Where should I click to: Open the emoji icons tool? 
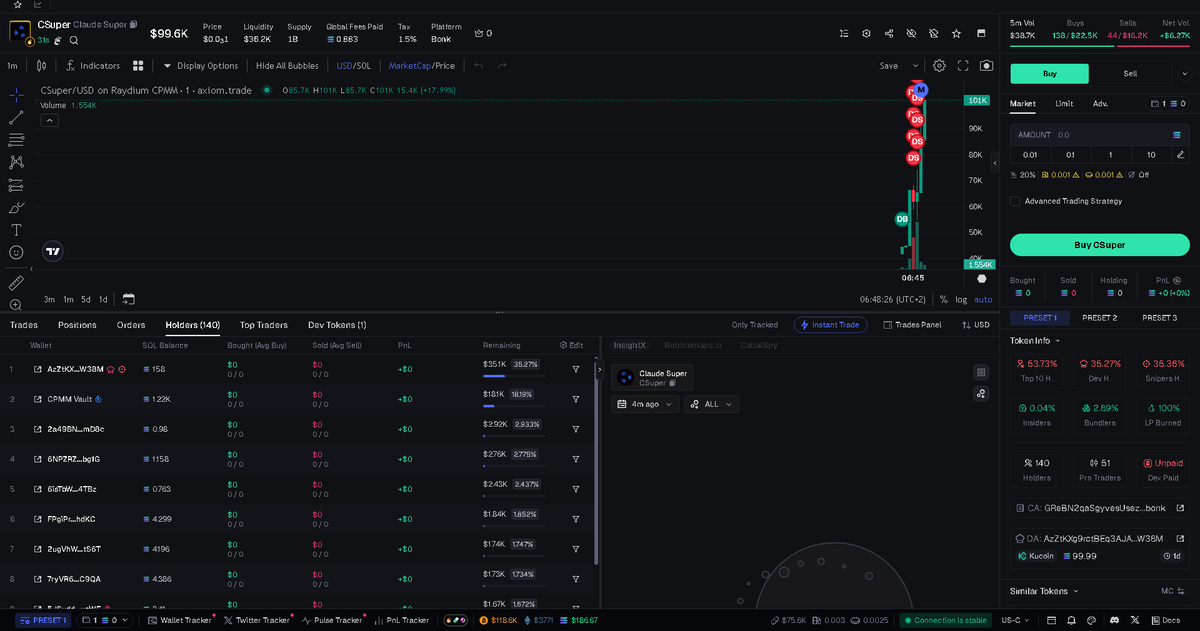click(16, 253)
